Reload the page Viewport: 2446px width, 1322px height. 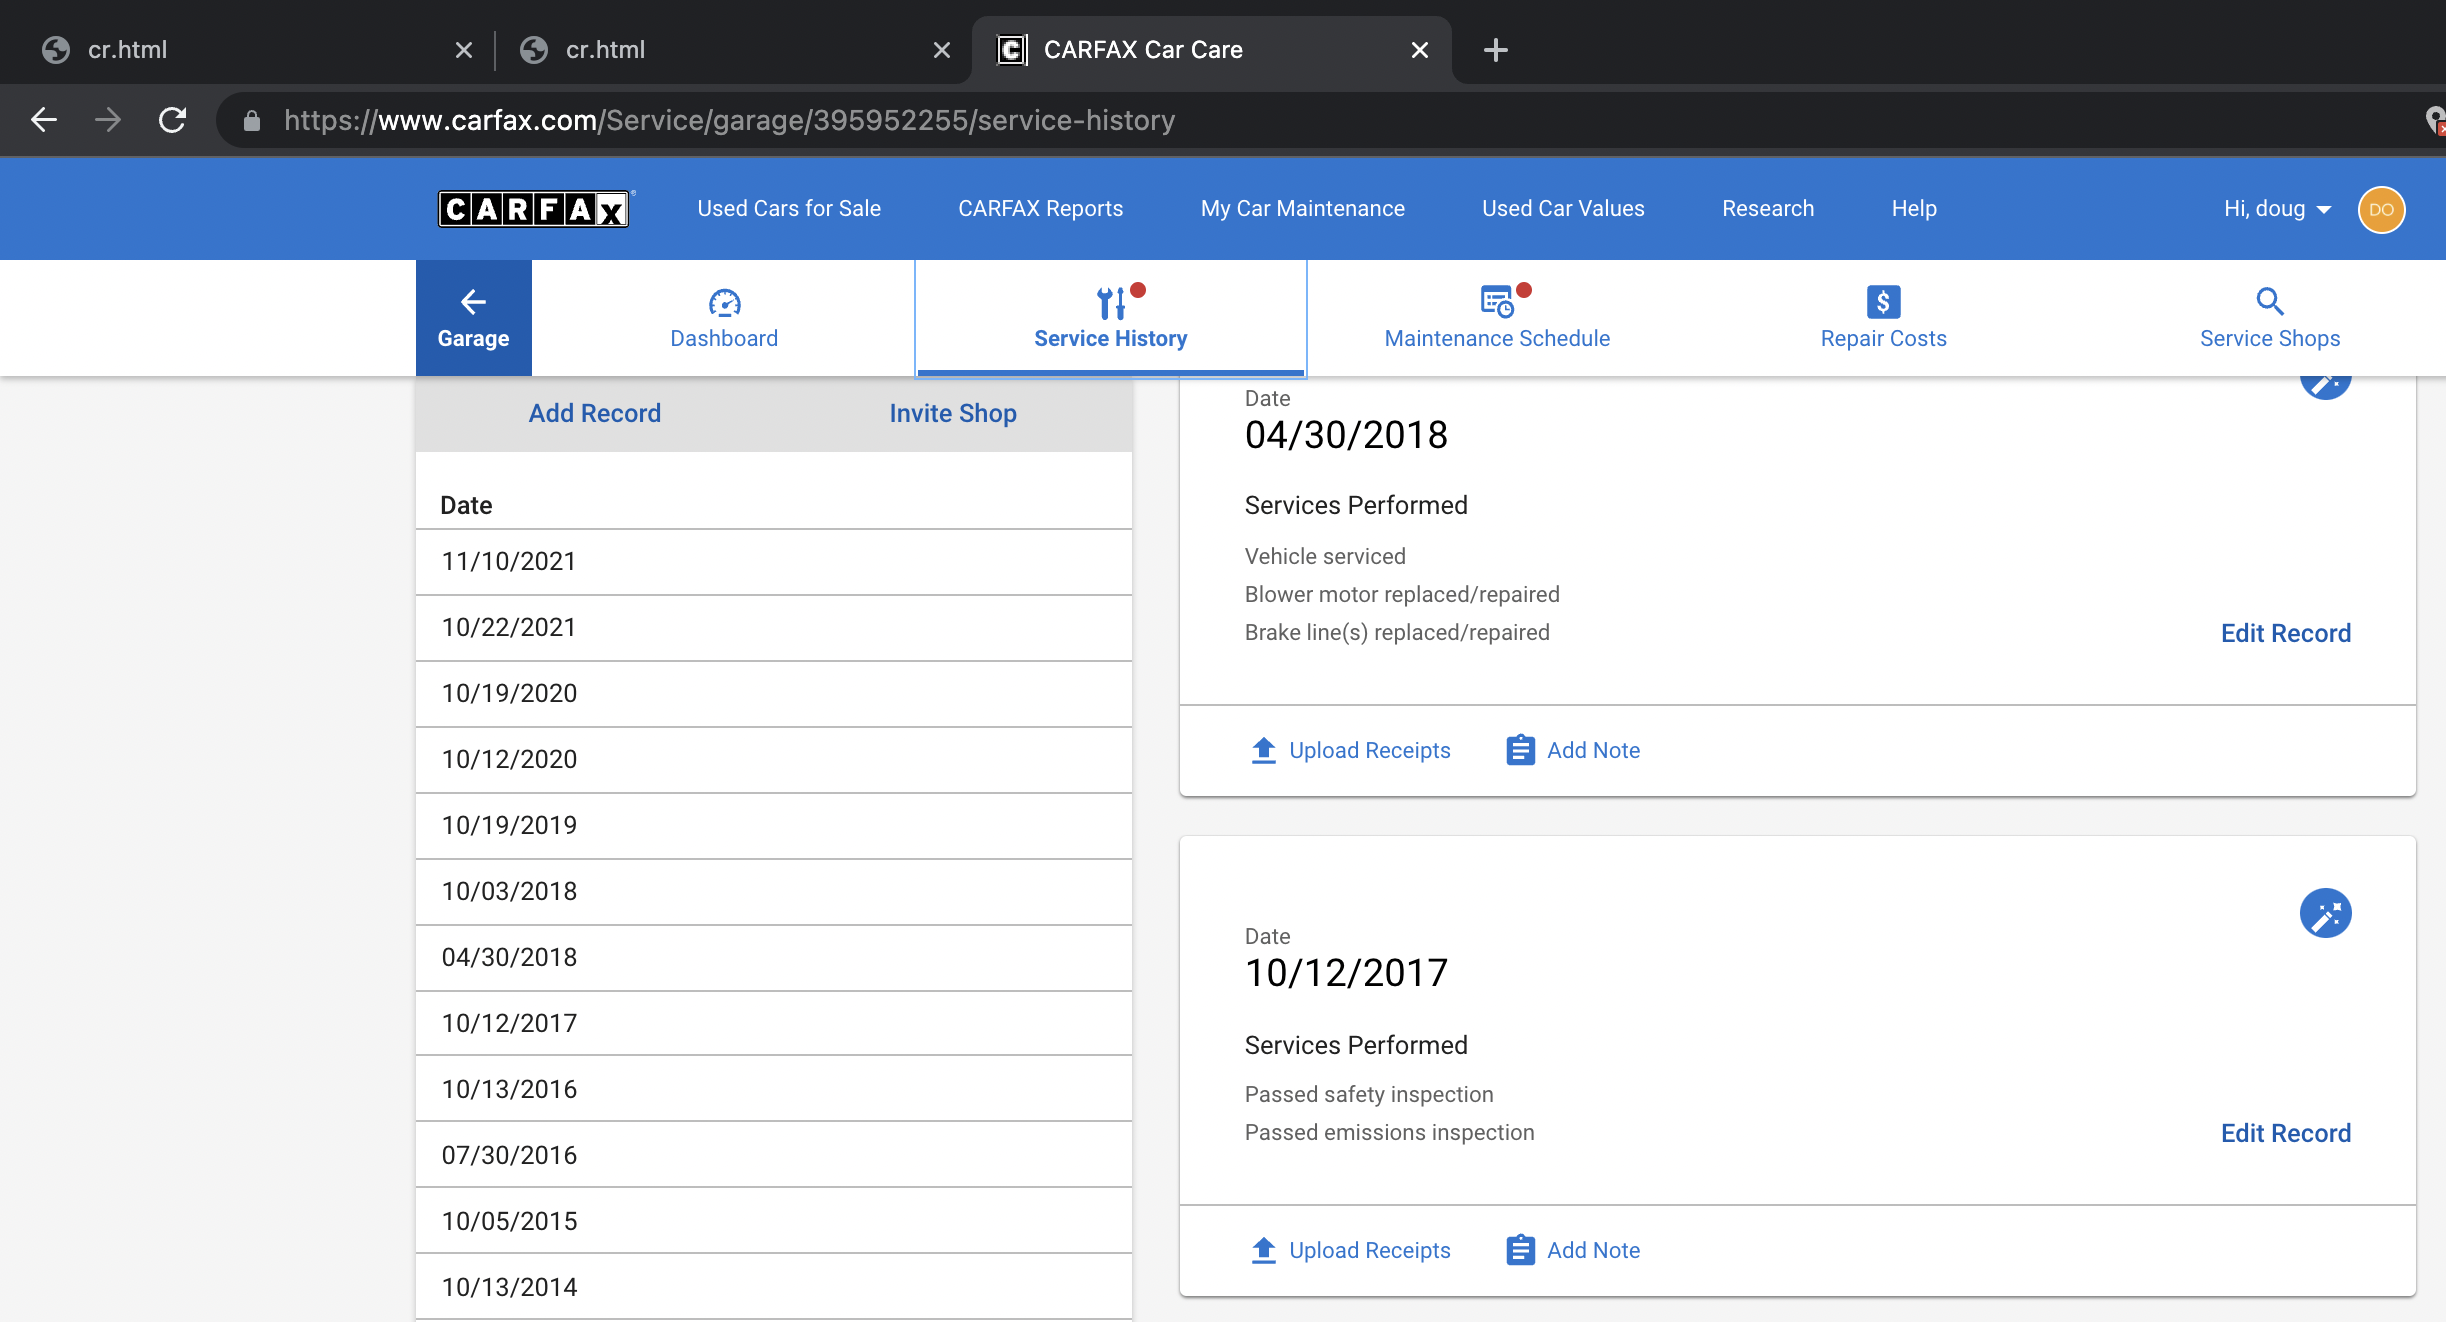coord(172,120)
